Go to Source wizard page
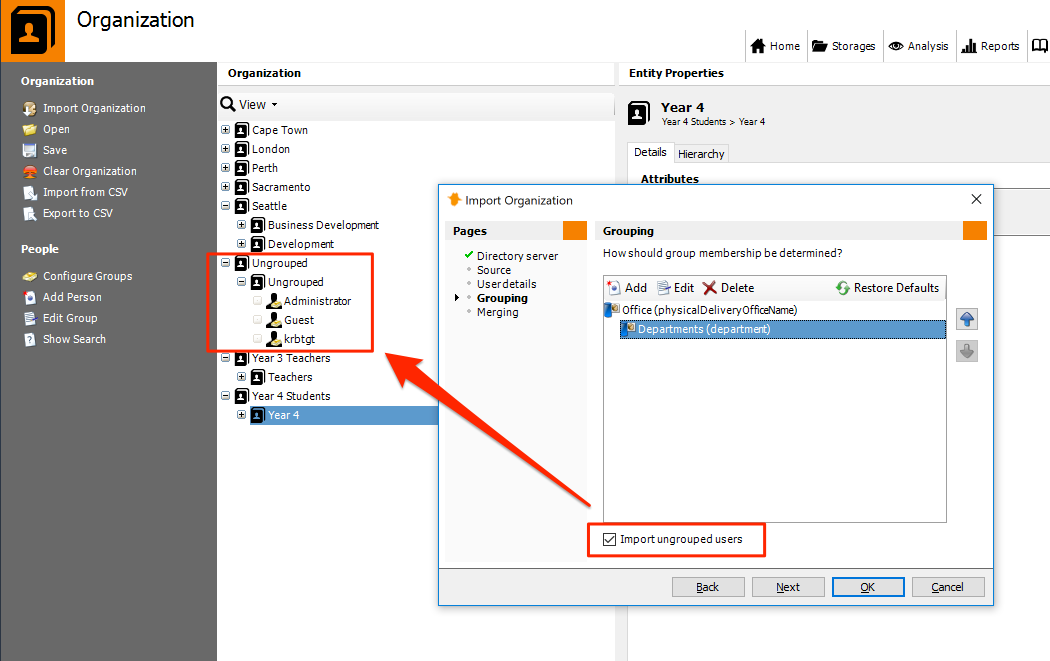Viewport: 1050px width, 661px height. point(494,270)
